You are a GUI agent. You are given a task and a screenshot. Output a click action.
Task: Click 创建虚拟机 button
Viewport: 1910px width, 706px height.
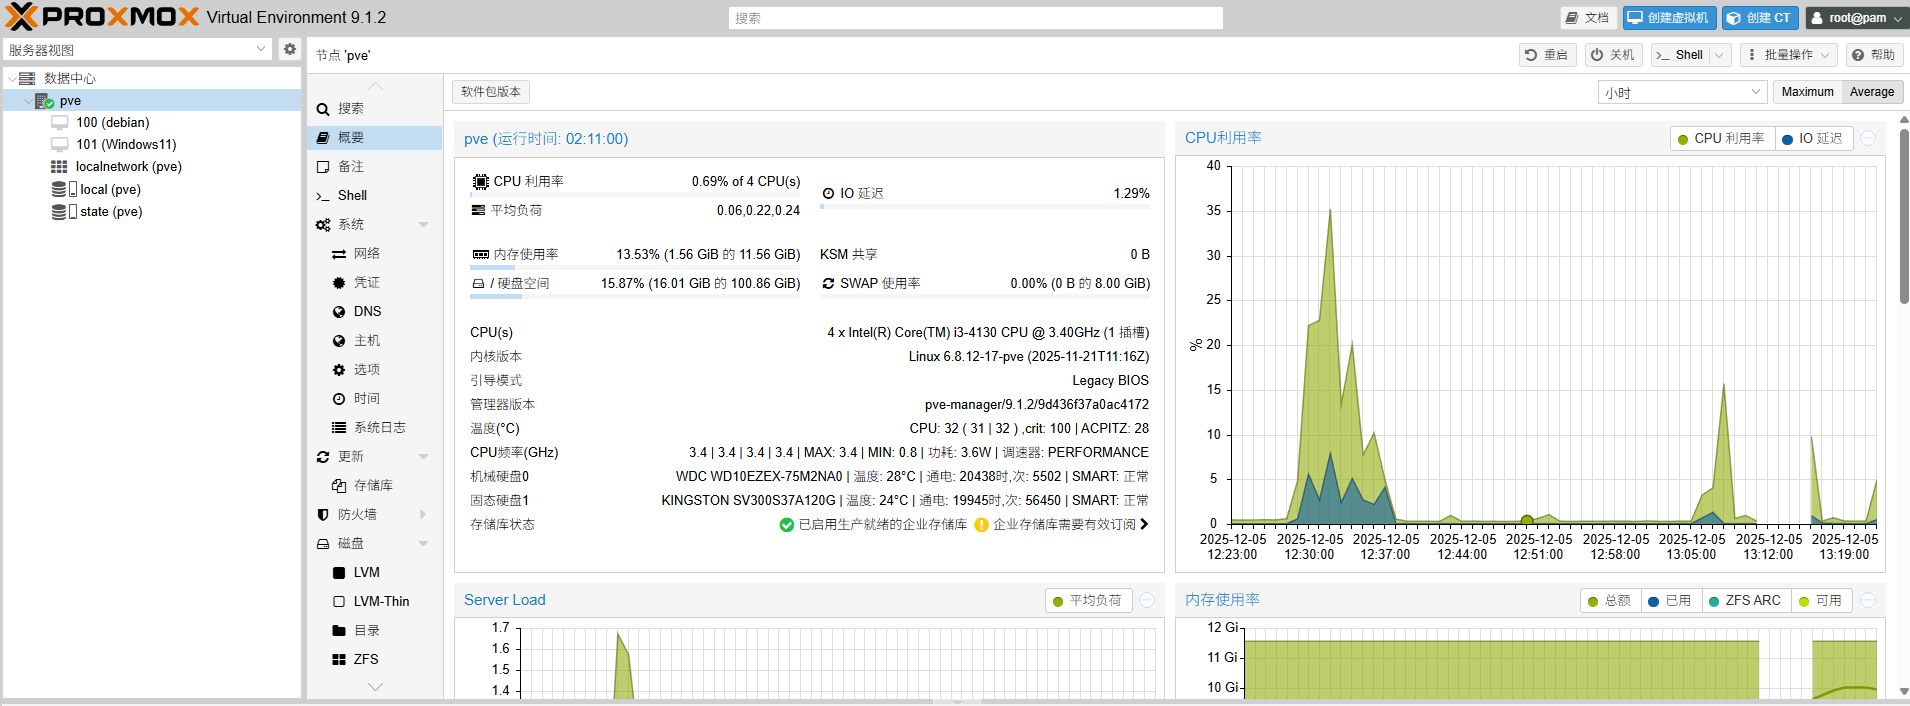pyautogui.click(x=1669, y=18)
